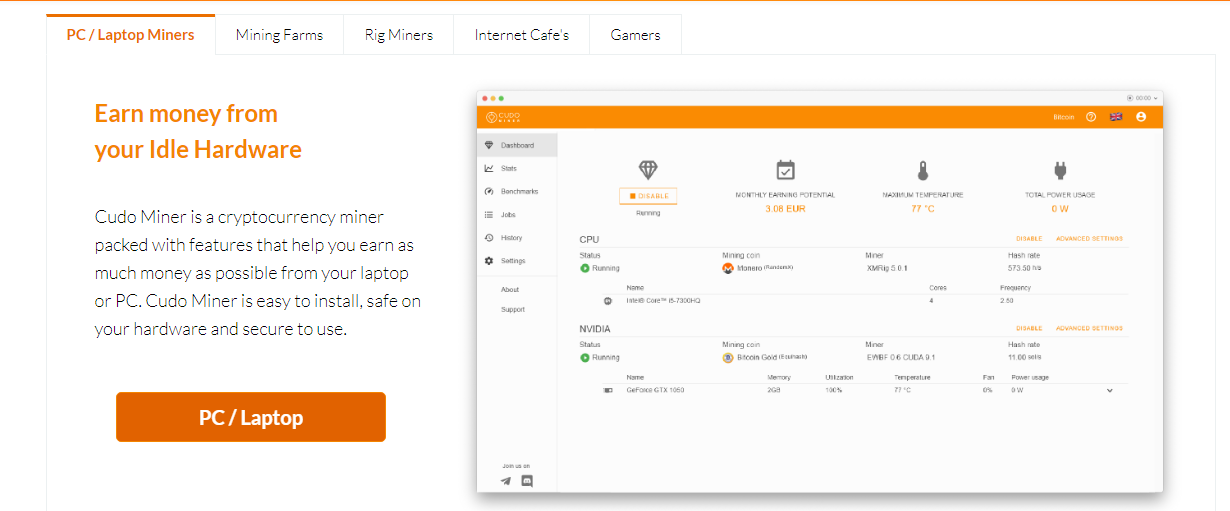Click GeForce GTX 1050 name
Viewport: 1230px width, 511px height.
[x=655, y=390]
